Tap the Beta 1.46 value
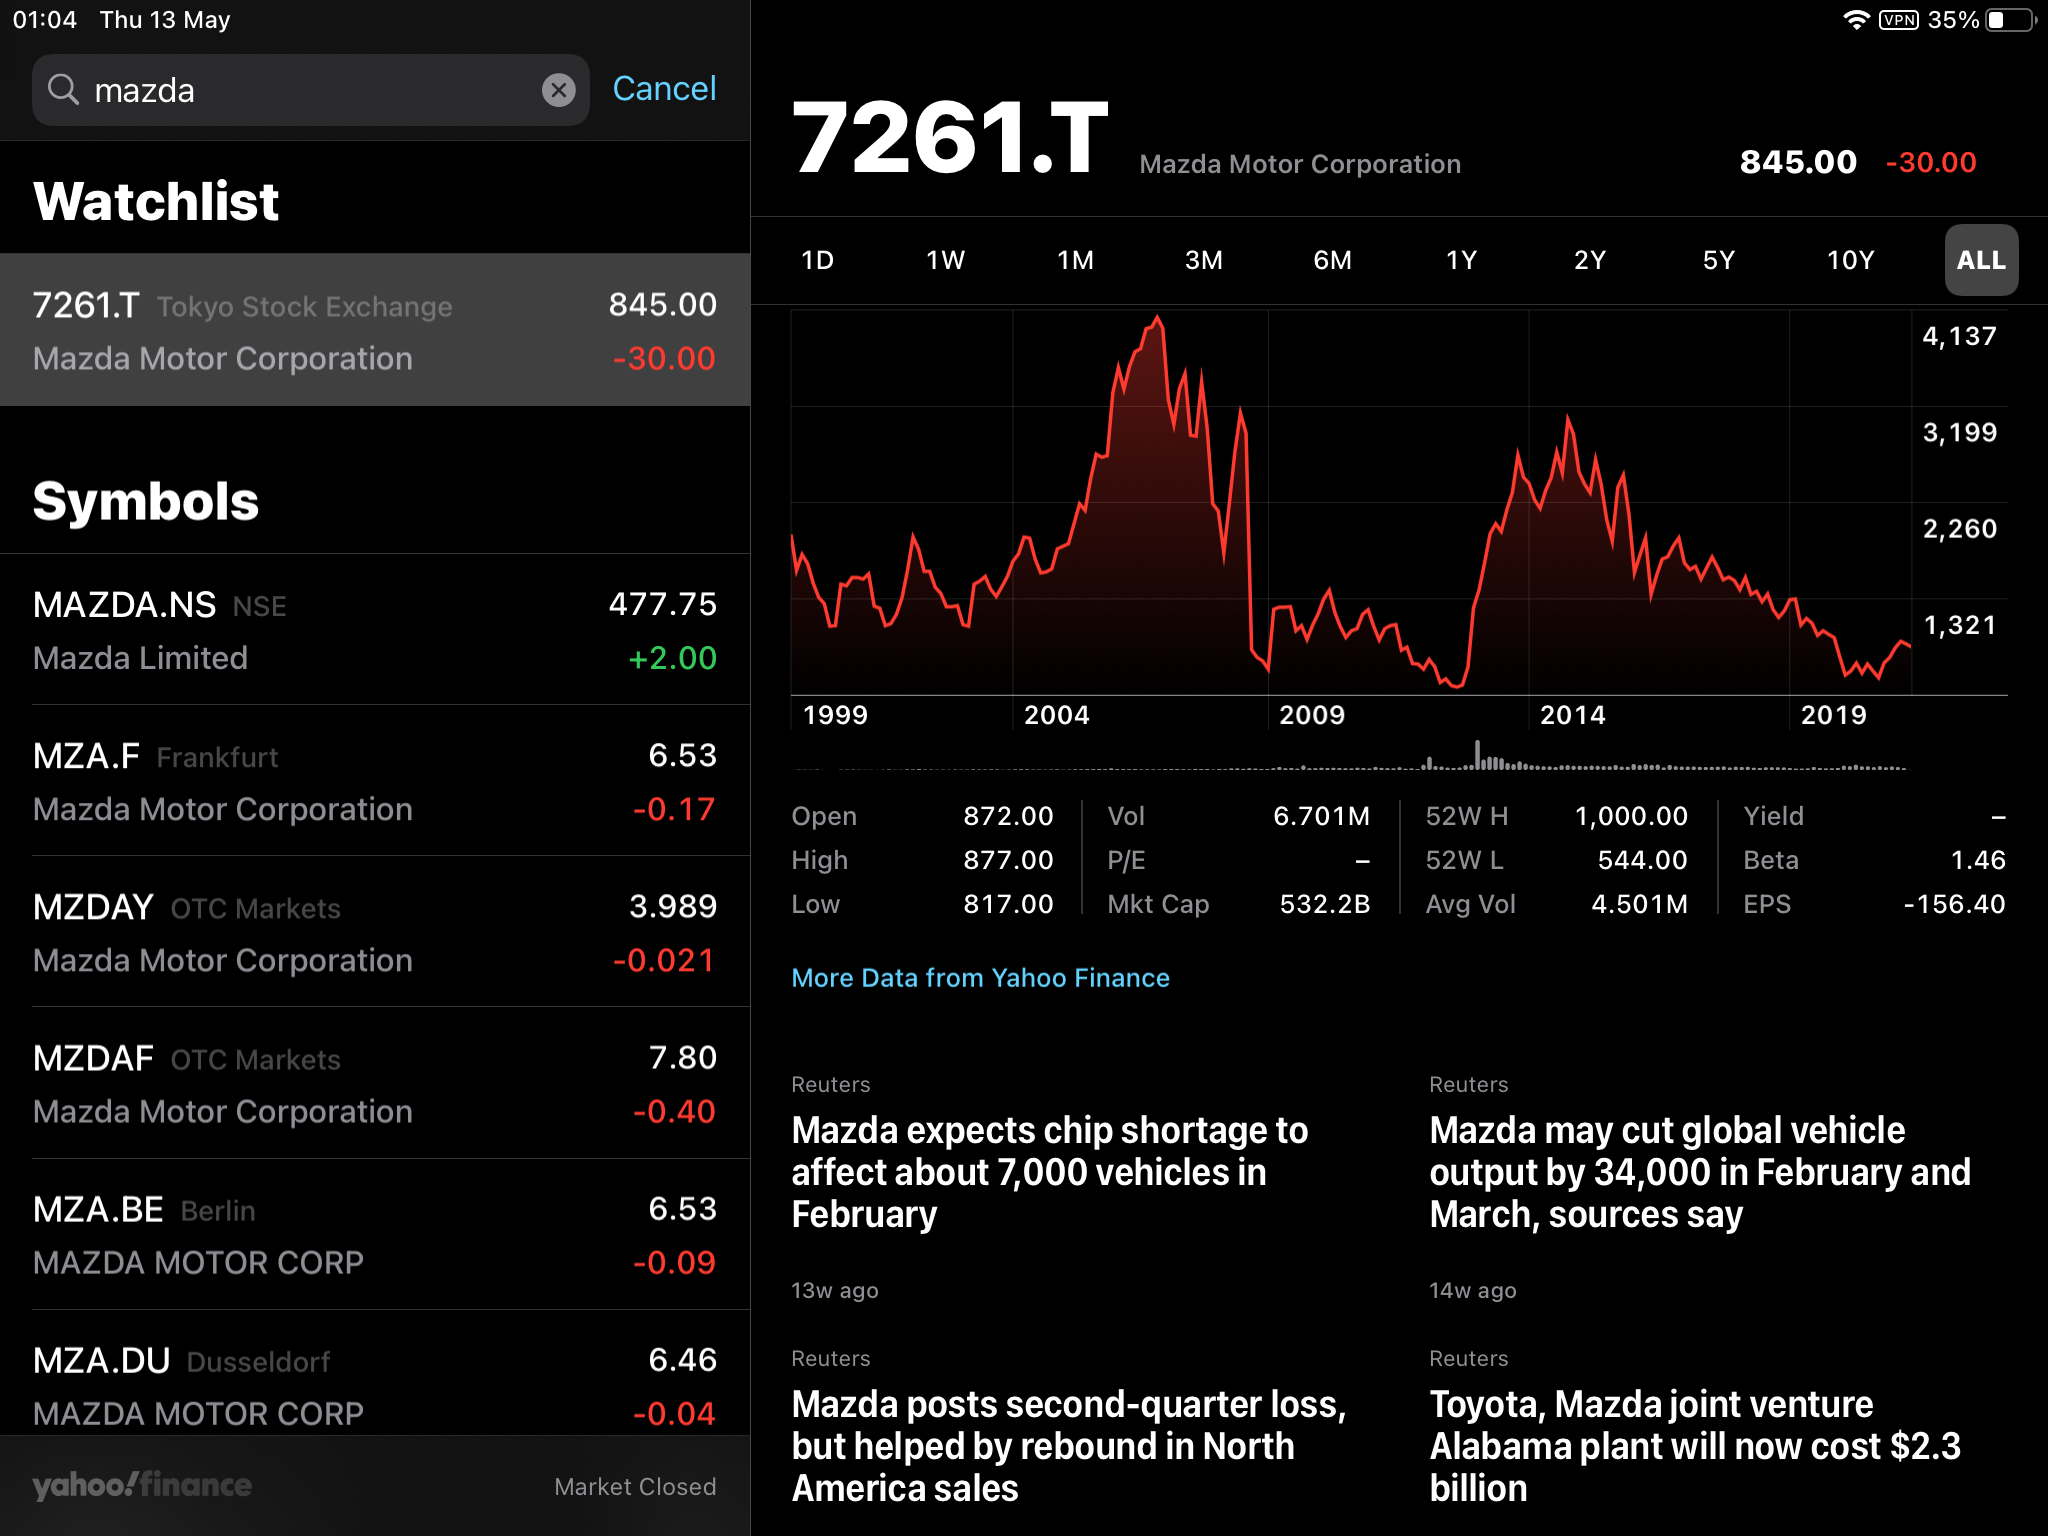The width and height of the screenshot is (2048, 1536). [1978, 860]
